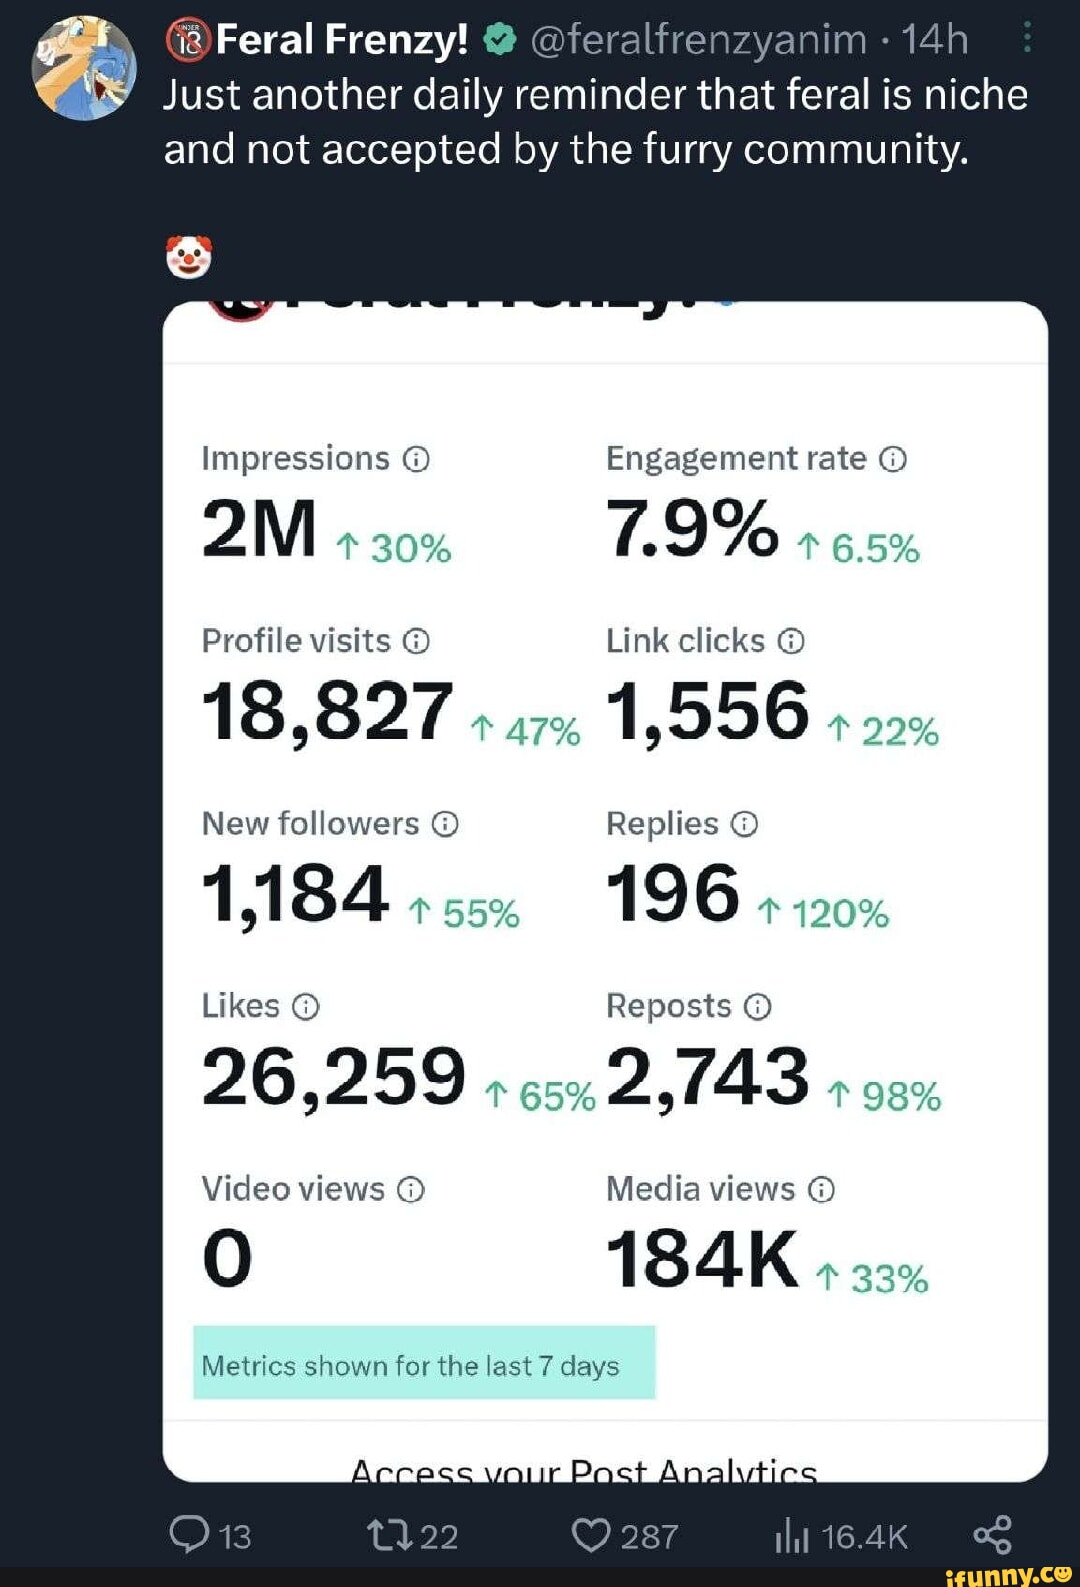1080x1587 pixels.
Task: Open the view count analytics icon
Action: tap(791, 1536)
